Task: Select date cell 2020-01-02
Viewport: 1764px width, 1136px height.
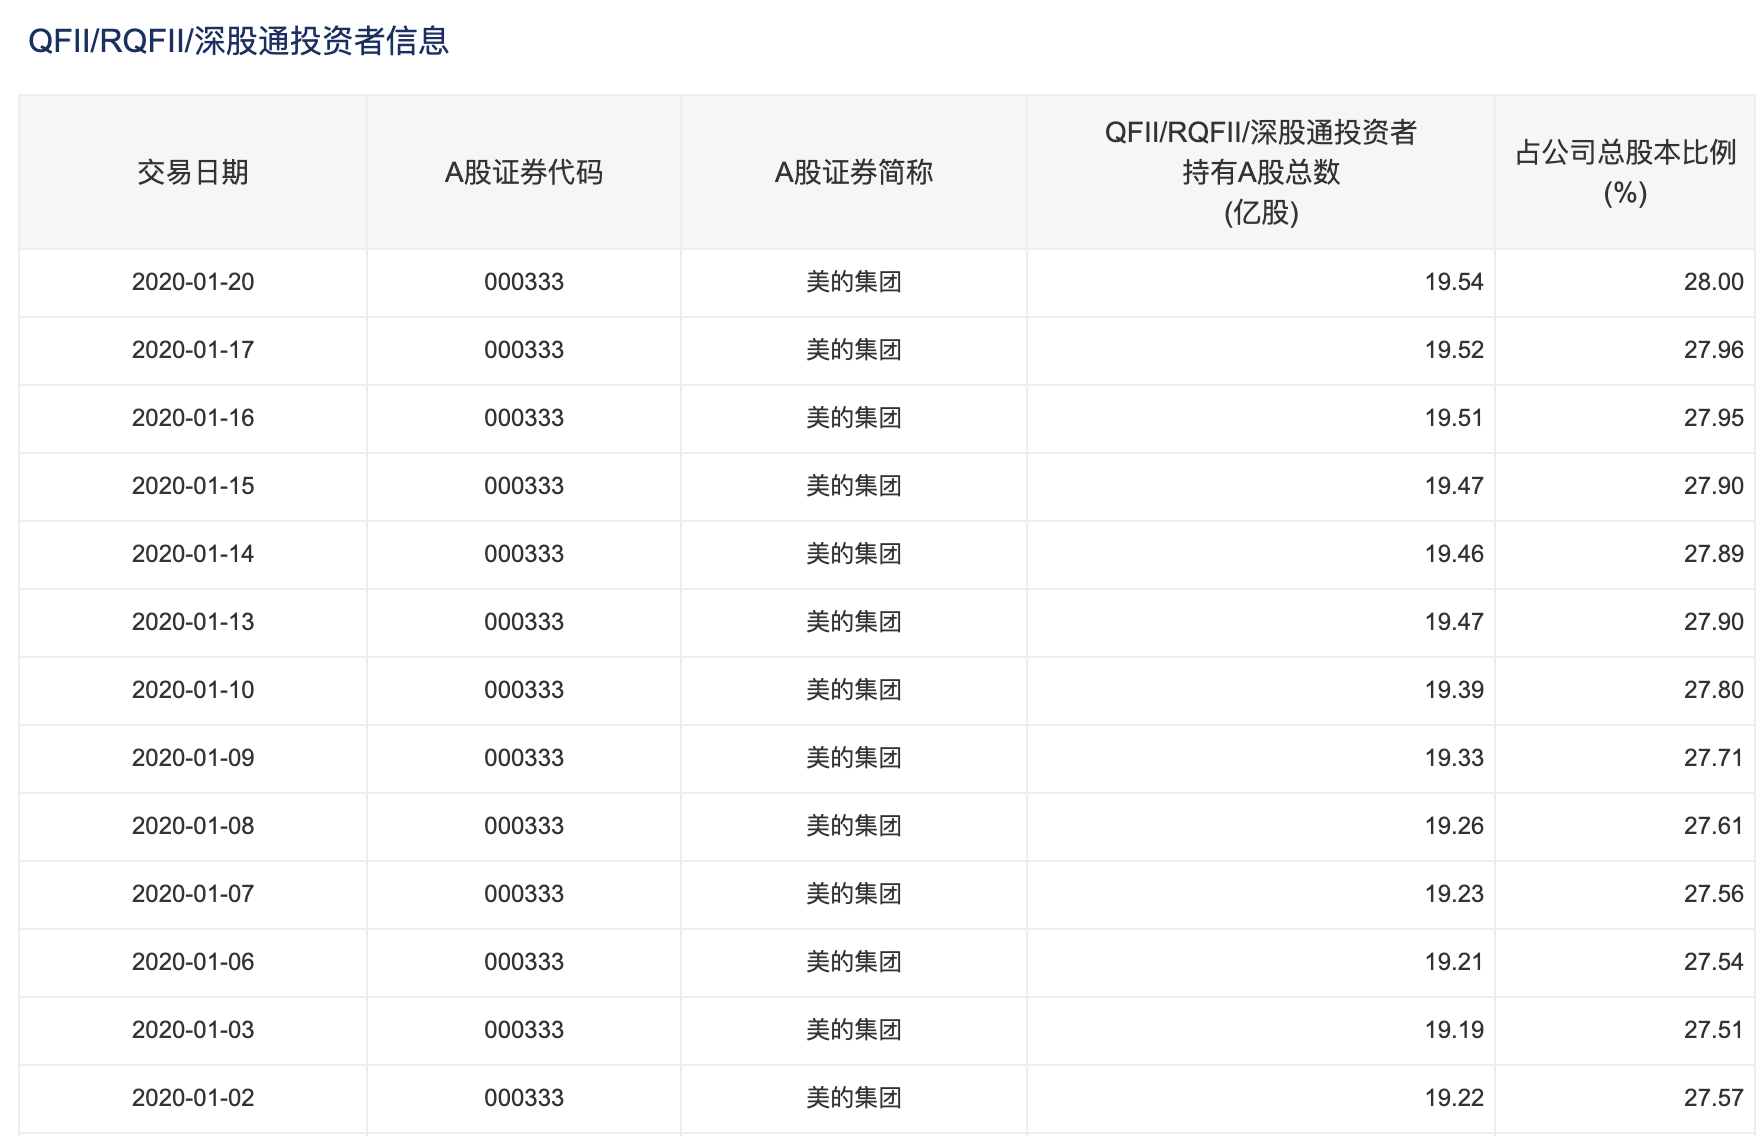Action: (x=193, y=1098)
